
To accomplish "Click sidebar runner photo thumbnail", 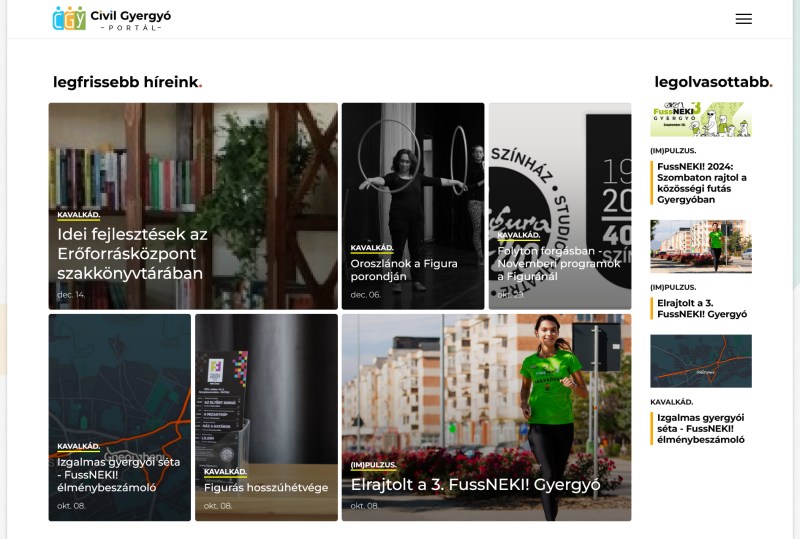I will tap(700, 246).
